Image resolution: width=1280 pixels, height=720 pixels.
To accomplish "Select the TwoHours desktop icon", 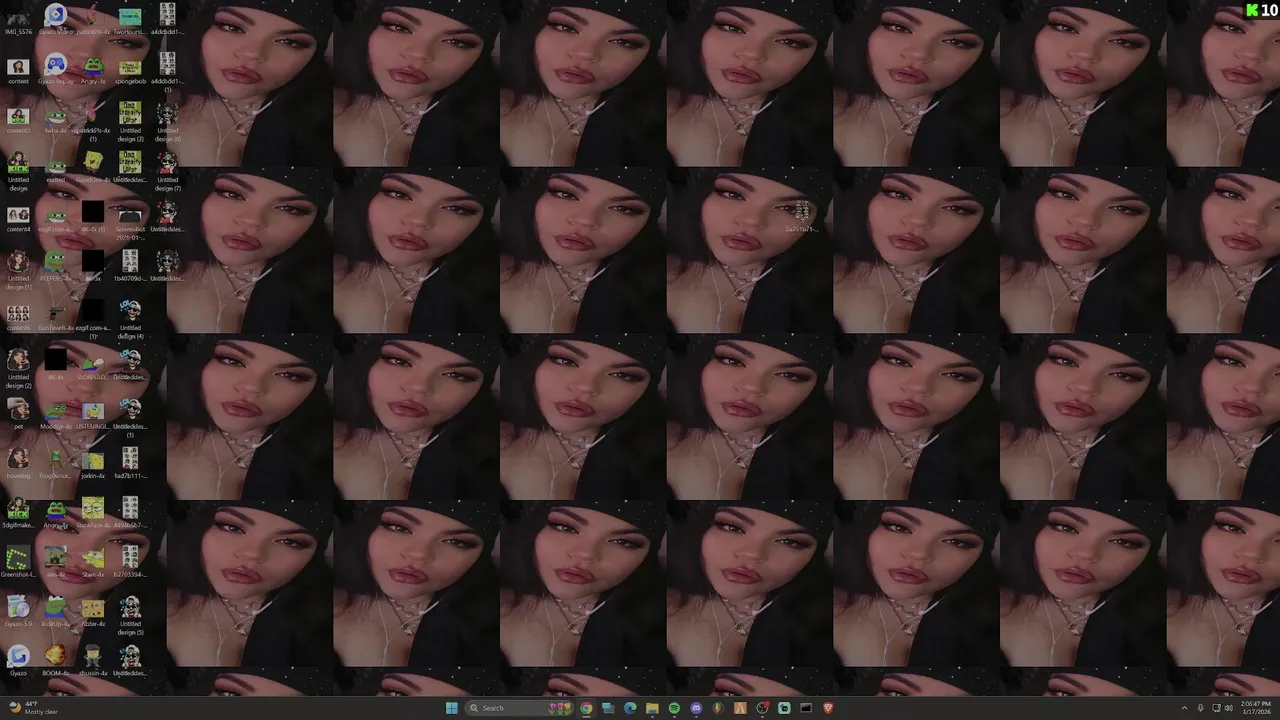I will pos(130,19).
